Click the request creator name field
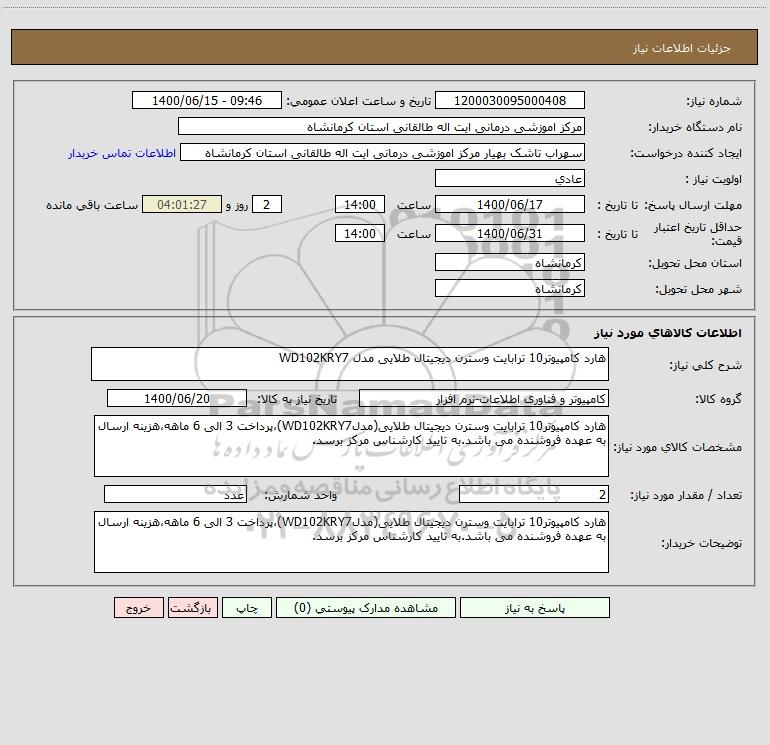Image resolution: width=770 pixels, height=745 pixels. pyautogui.click(x=383, y=152)
